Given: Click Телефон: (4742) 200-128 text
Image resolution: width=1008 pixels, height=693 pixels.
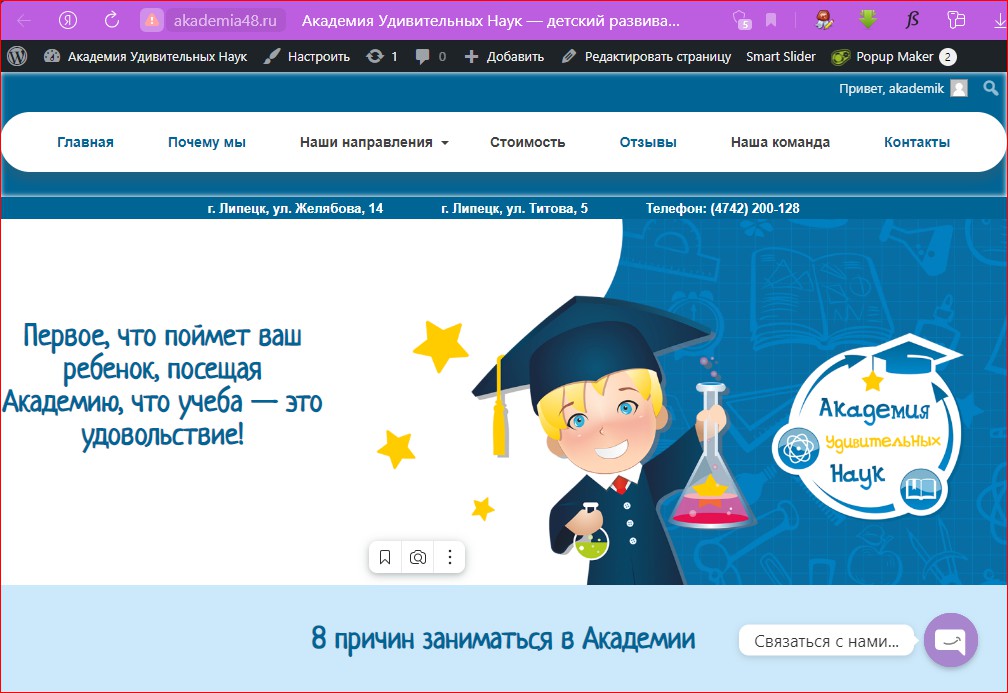Looking at the screenshot, I should (x=723, y=208).
